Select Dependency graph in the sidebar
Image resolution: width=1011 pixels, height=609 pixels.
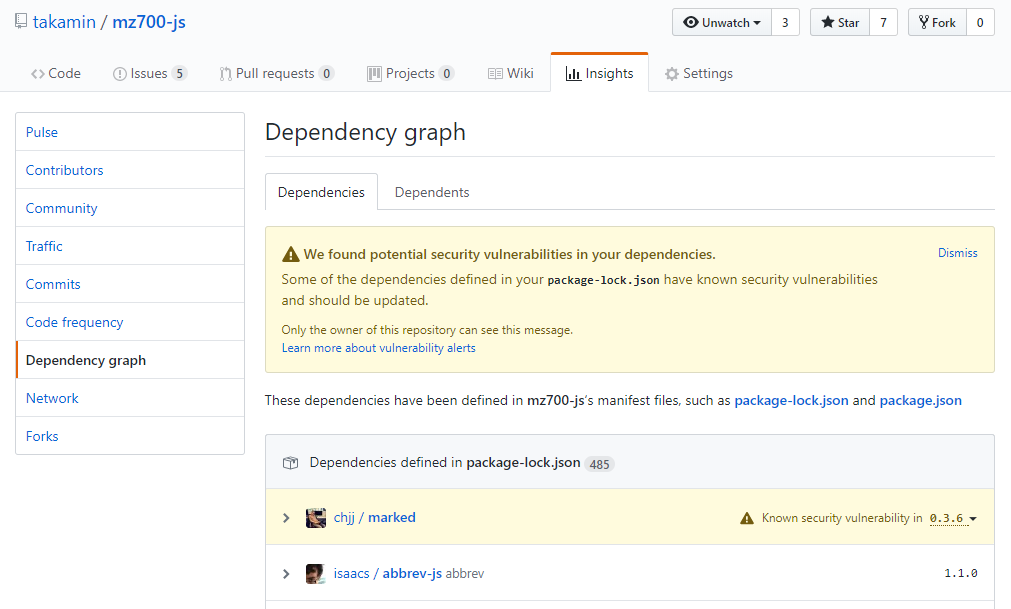(130, 360)
